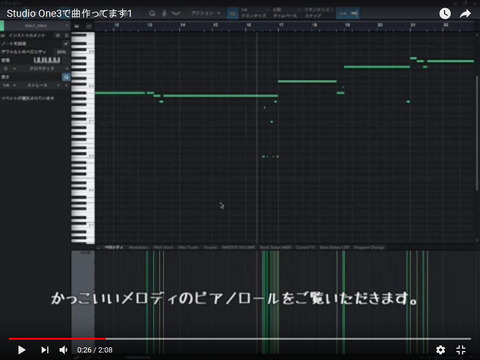Open video title 'Studio One3で曲作ってます1'
The height and width of the screenshot is (360, 480).
69,13
